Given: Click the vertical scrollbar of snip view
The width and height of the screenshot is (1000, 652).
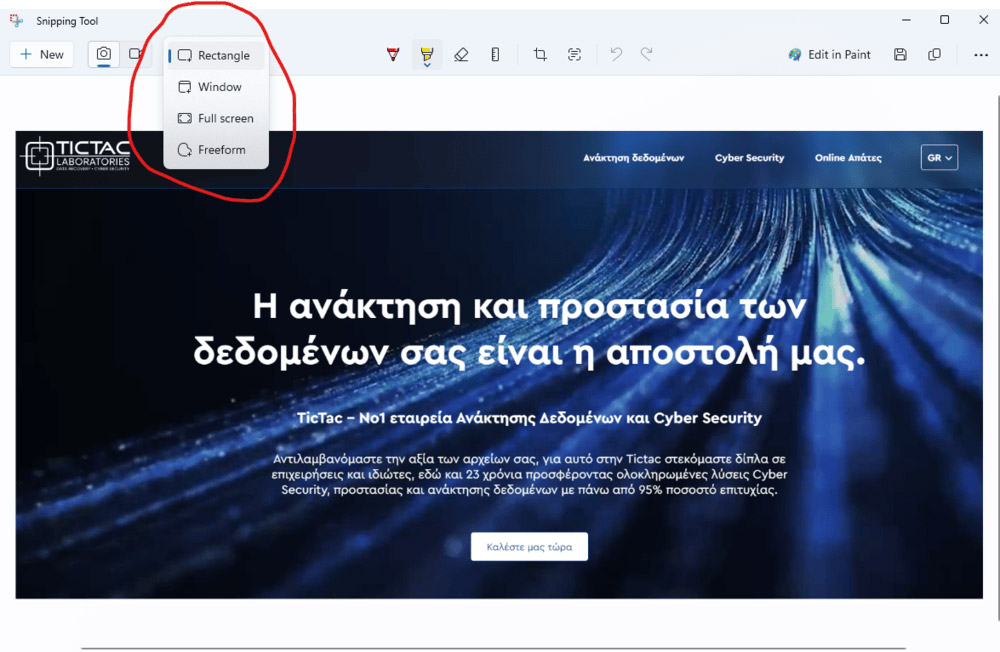Looking at the screenshot, I should 997,357.
